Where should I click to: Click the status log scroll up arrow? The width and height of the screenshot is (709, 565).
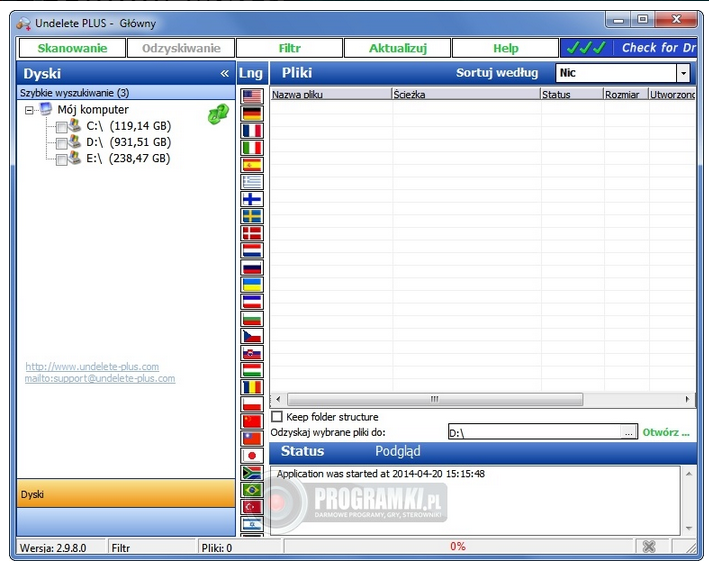tap(689, 474)
